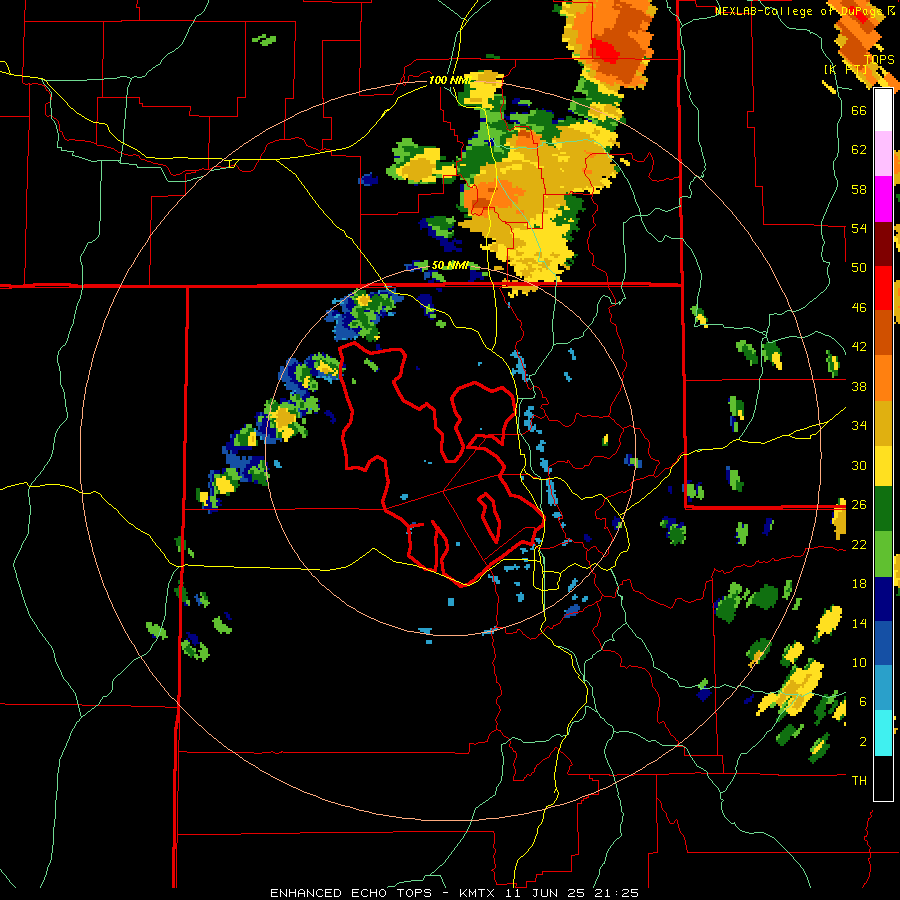Click the "22" legend value
The width and height of the screenshot is (900, 900).
(x=859, y=544)
